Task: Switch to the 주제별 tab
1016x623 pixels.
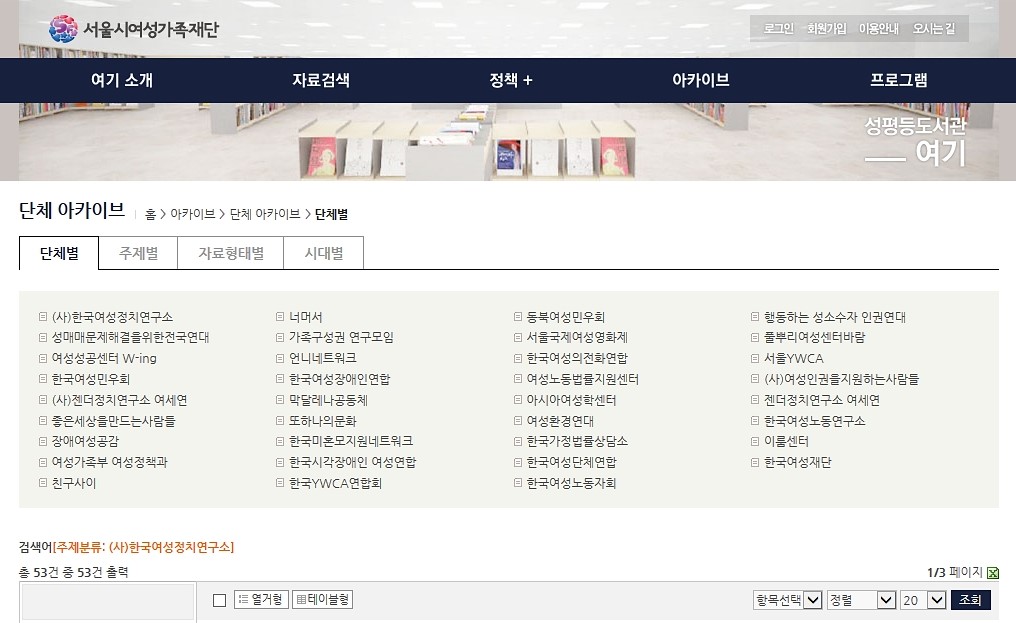Action: [138, 253]
